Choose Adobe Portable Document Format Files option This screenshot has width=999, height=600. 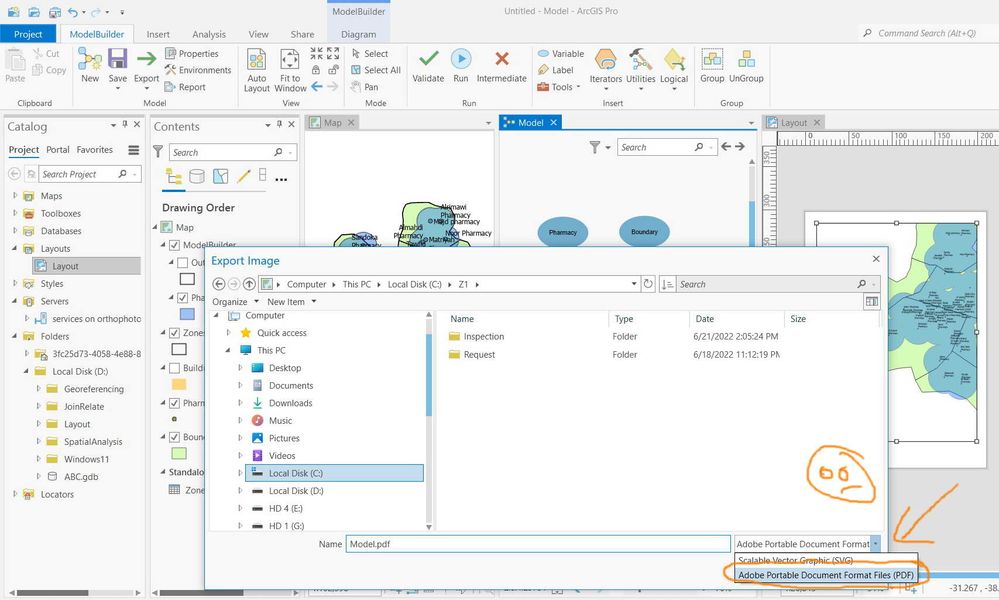825,575
